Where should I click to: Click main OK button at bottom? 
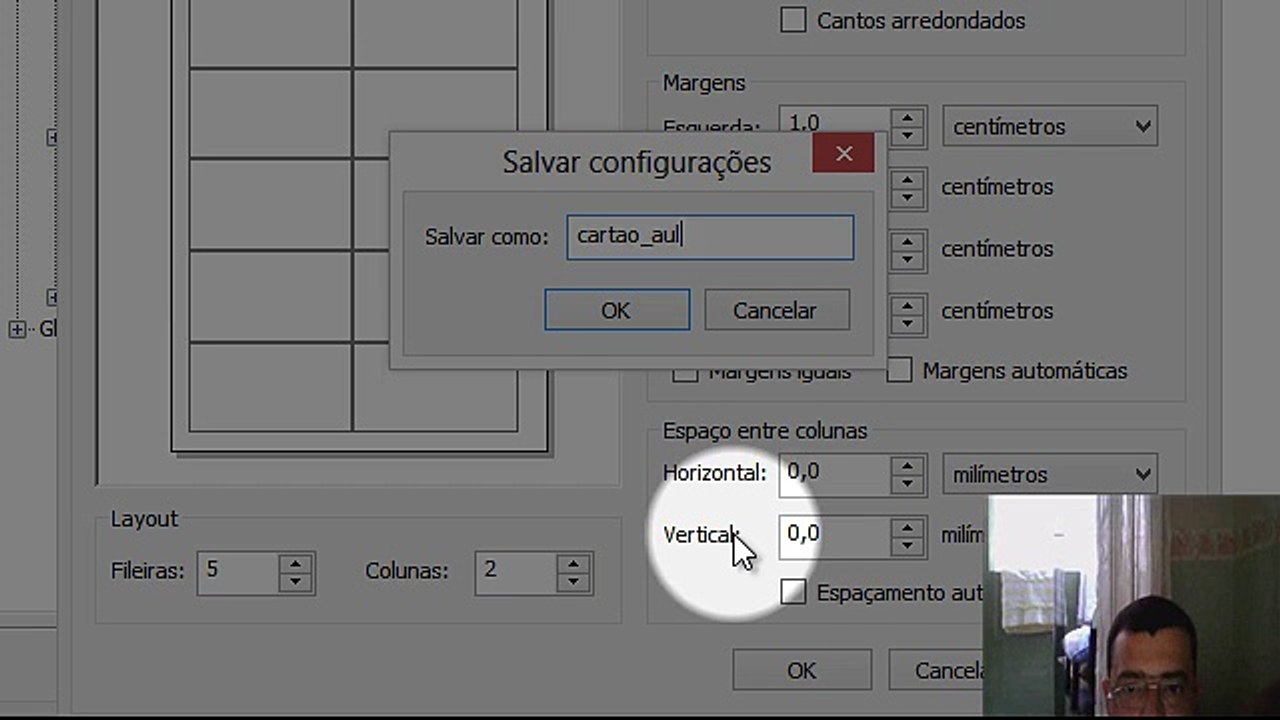click(x=801, y=670)
